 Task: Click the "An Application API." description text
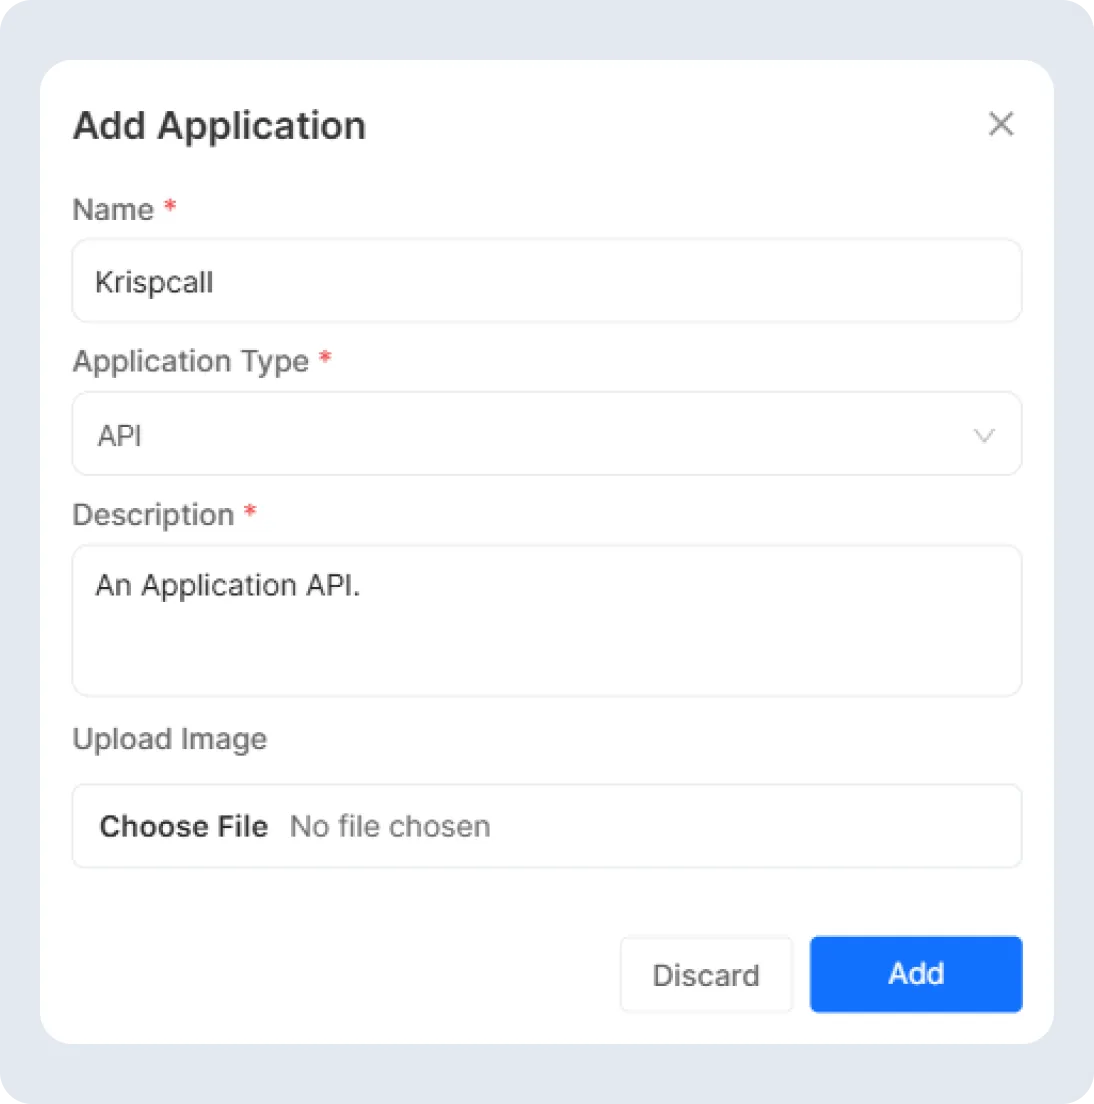click(227, 586)
